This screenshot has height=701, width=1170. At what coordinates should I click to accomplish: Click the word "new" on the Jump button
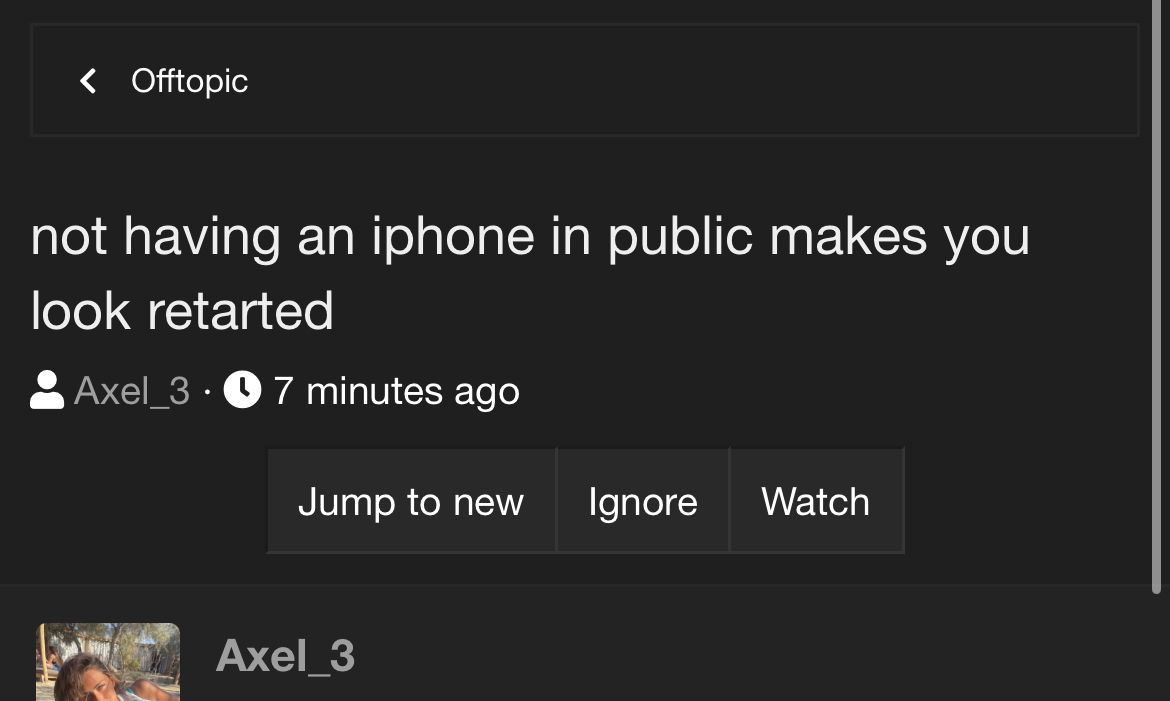pyautogui.click(x=488, y=501)
